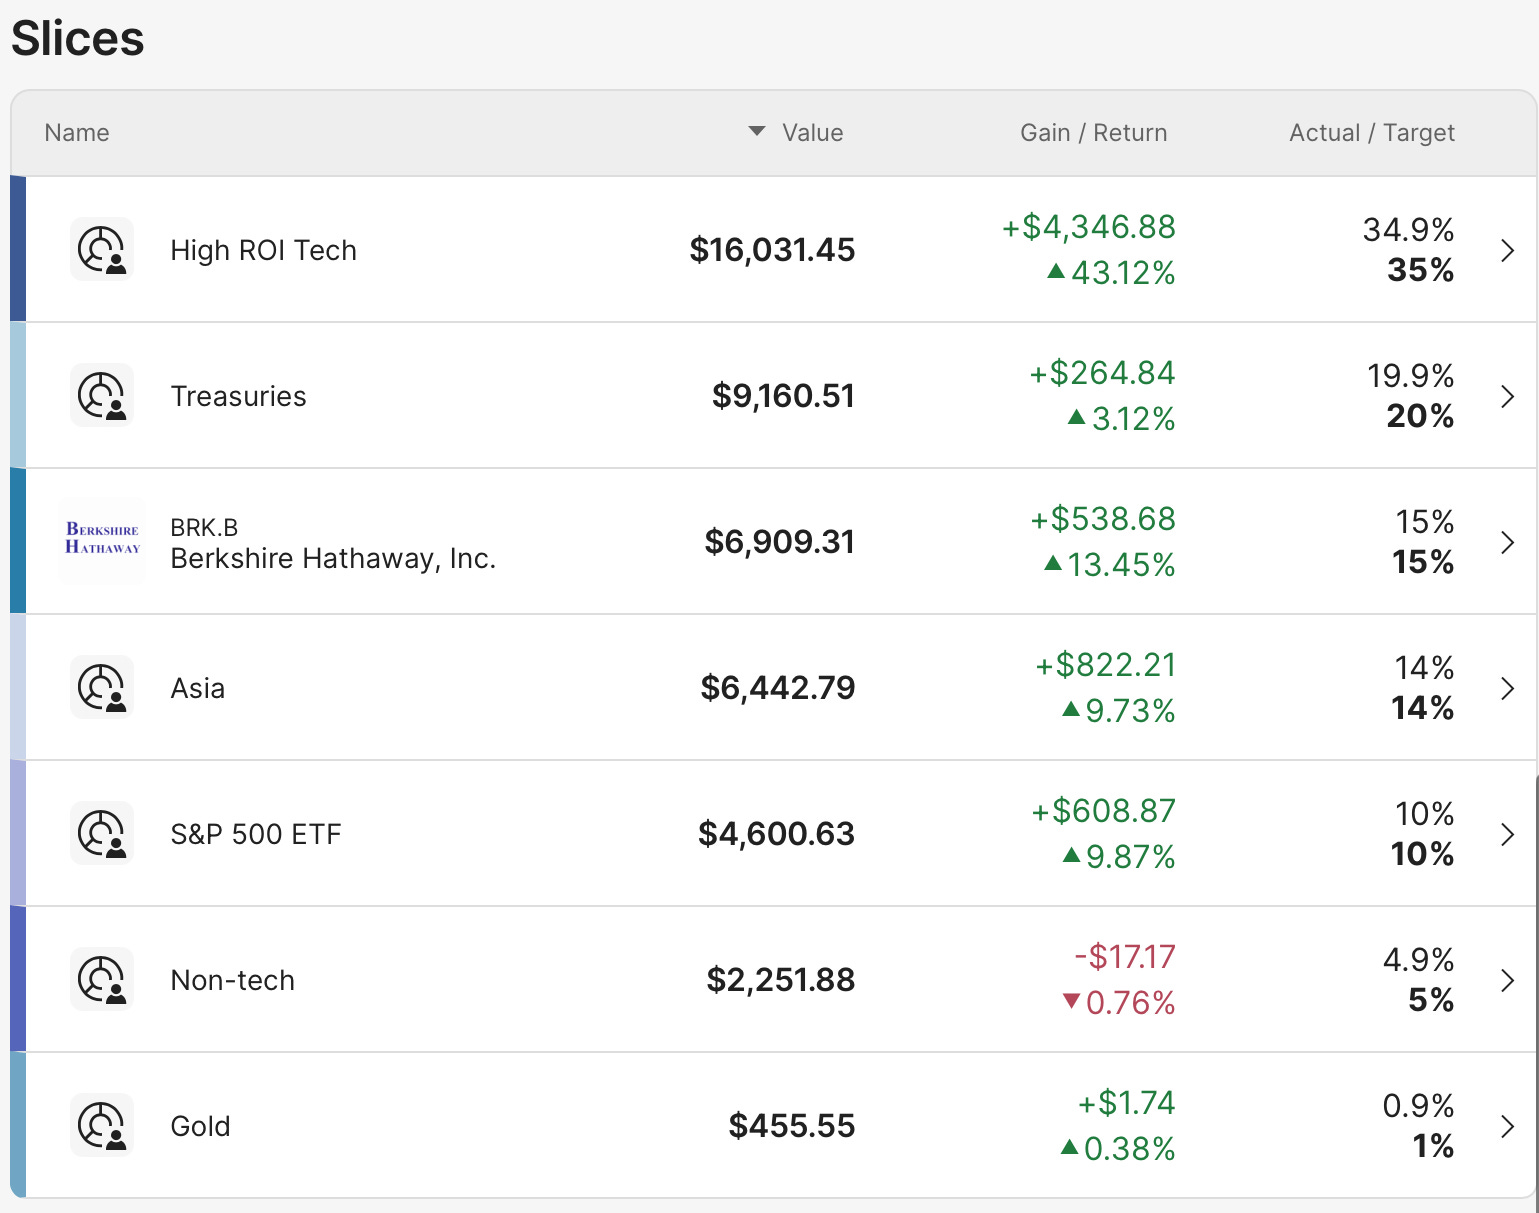The height and width of the screenshot is (1213, 1539).
Task: Click the Actual / Target column header
Action: (1371, 133)
